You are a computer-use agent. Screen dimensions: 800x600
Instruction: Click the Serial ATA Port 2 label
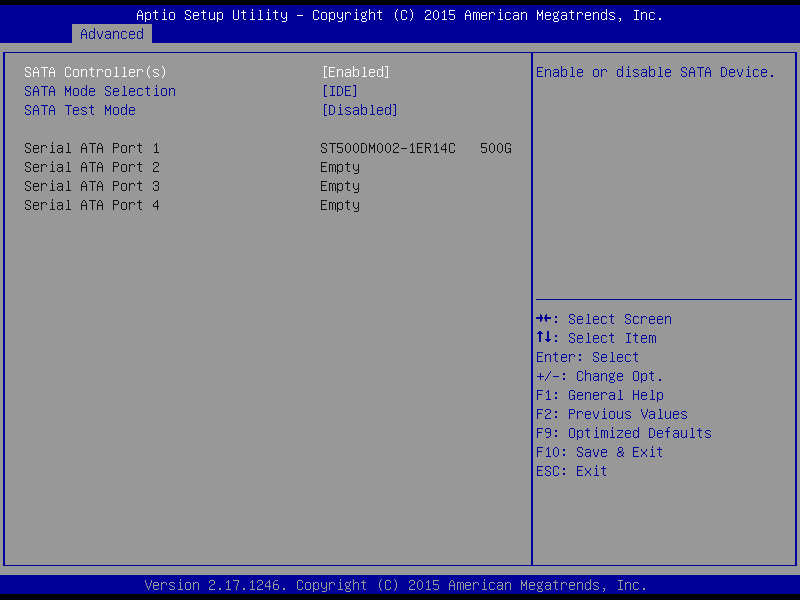92,167
